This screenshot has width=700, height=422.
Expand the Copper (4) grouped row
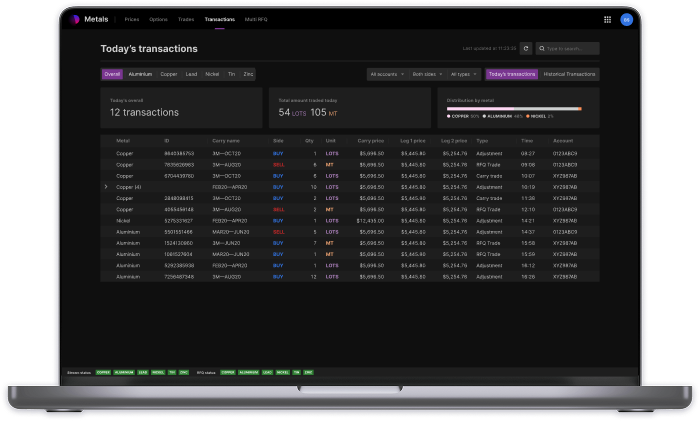point(107,187)
